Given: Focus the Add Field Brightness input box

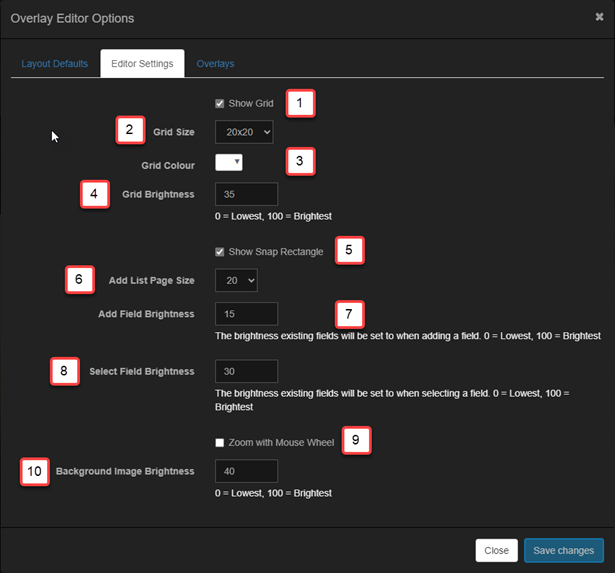Looking at the screenshot, I should 246,314.
